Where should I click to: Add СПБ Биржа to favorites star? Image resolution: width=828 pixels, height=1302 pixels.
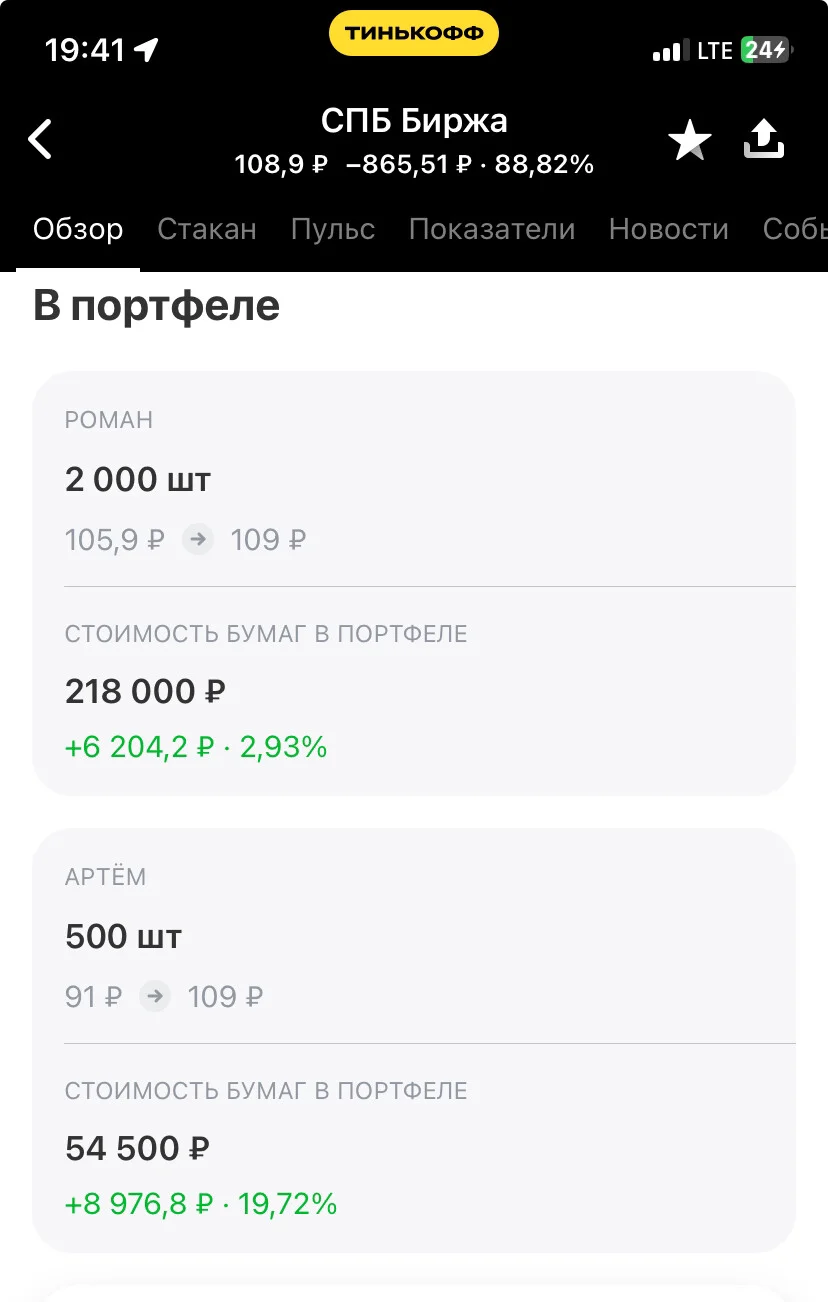pos(690,140)
